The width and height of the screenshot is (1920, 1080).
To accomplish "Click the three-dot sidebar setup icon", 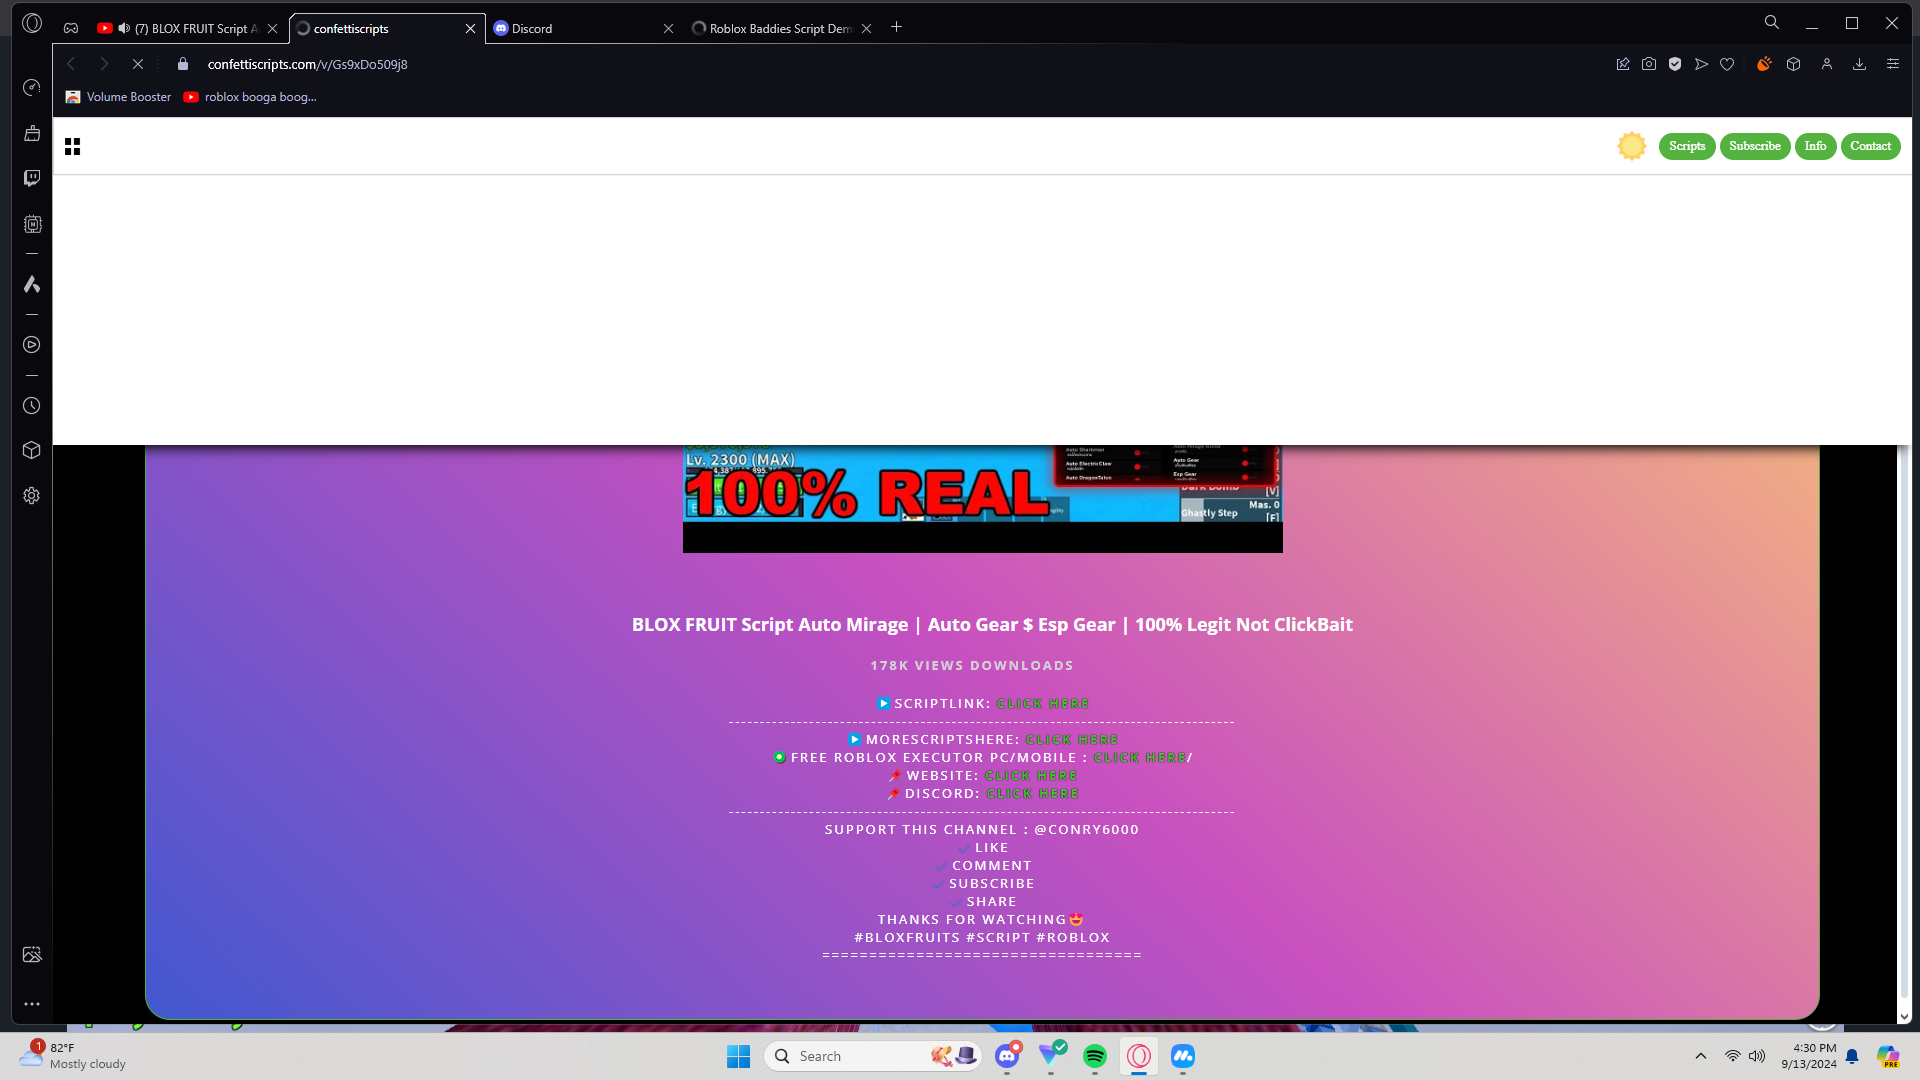I will (x=32, y=1004).
